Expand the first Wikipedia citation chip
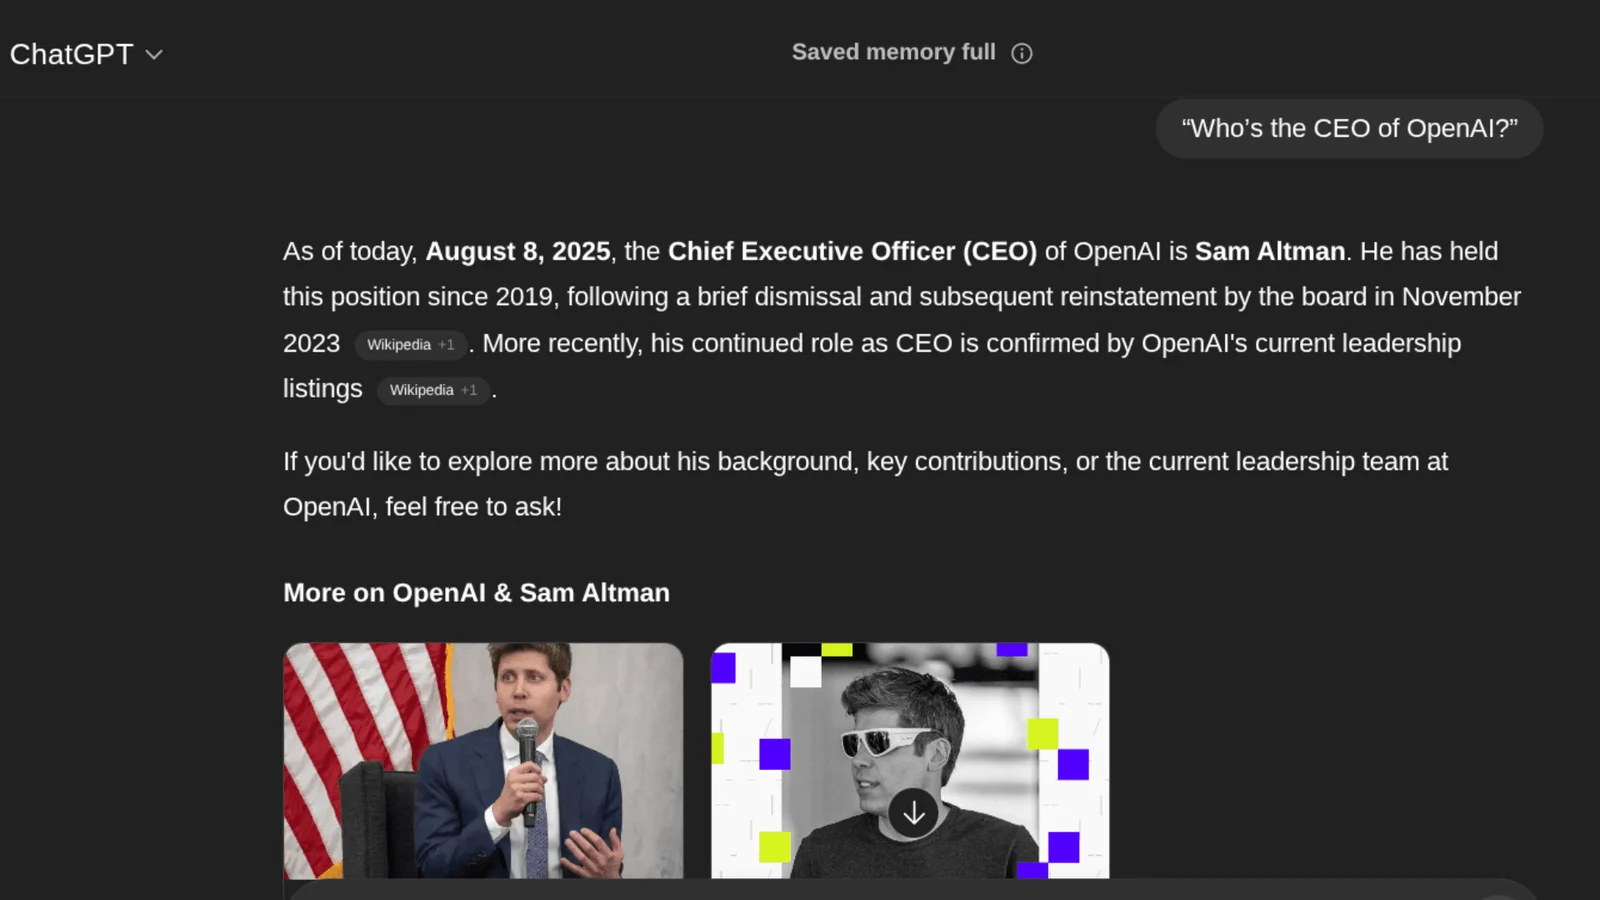1600x900 pixels. [x=410, y=344]
